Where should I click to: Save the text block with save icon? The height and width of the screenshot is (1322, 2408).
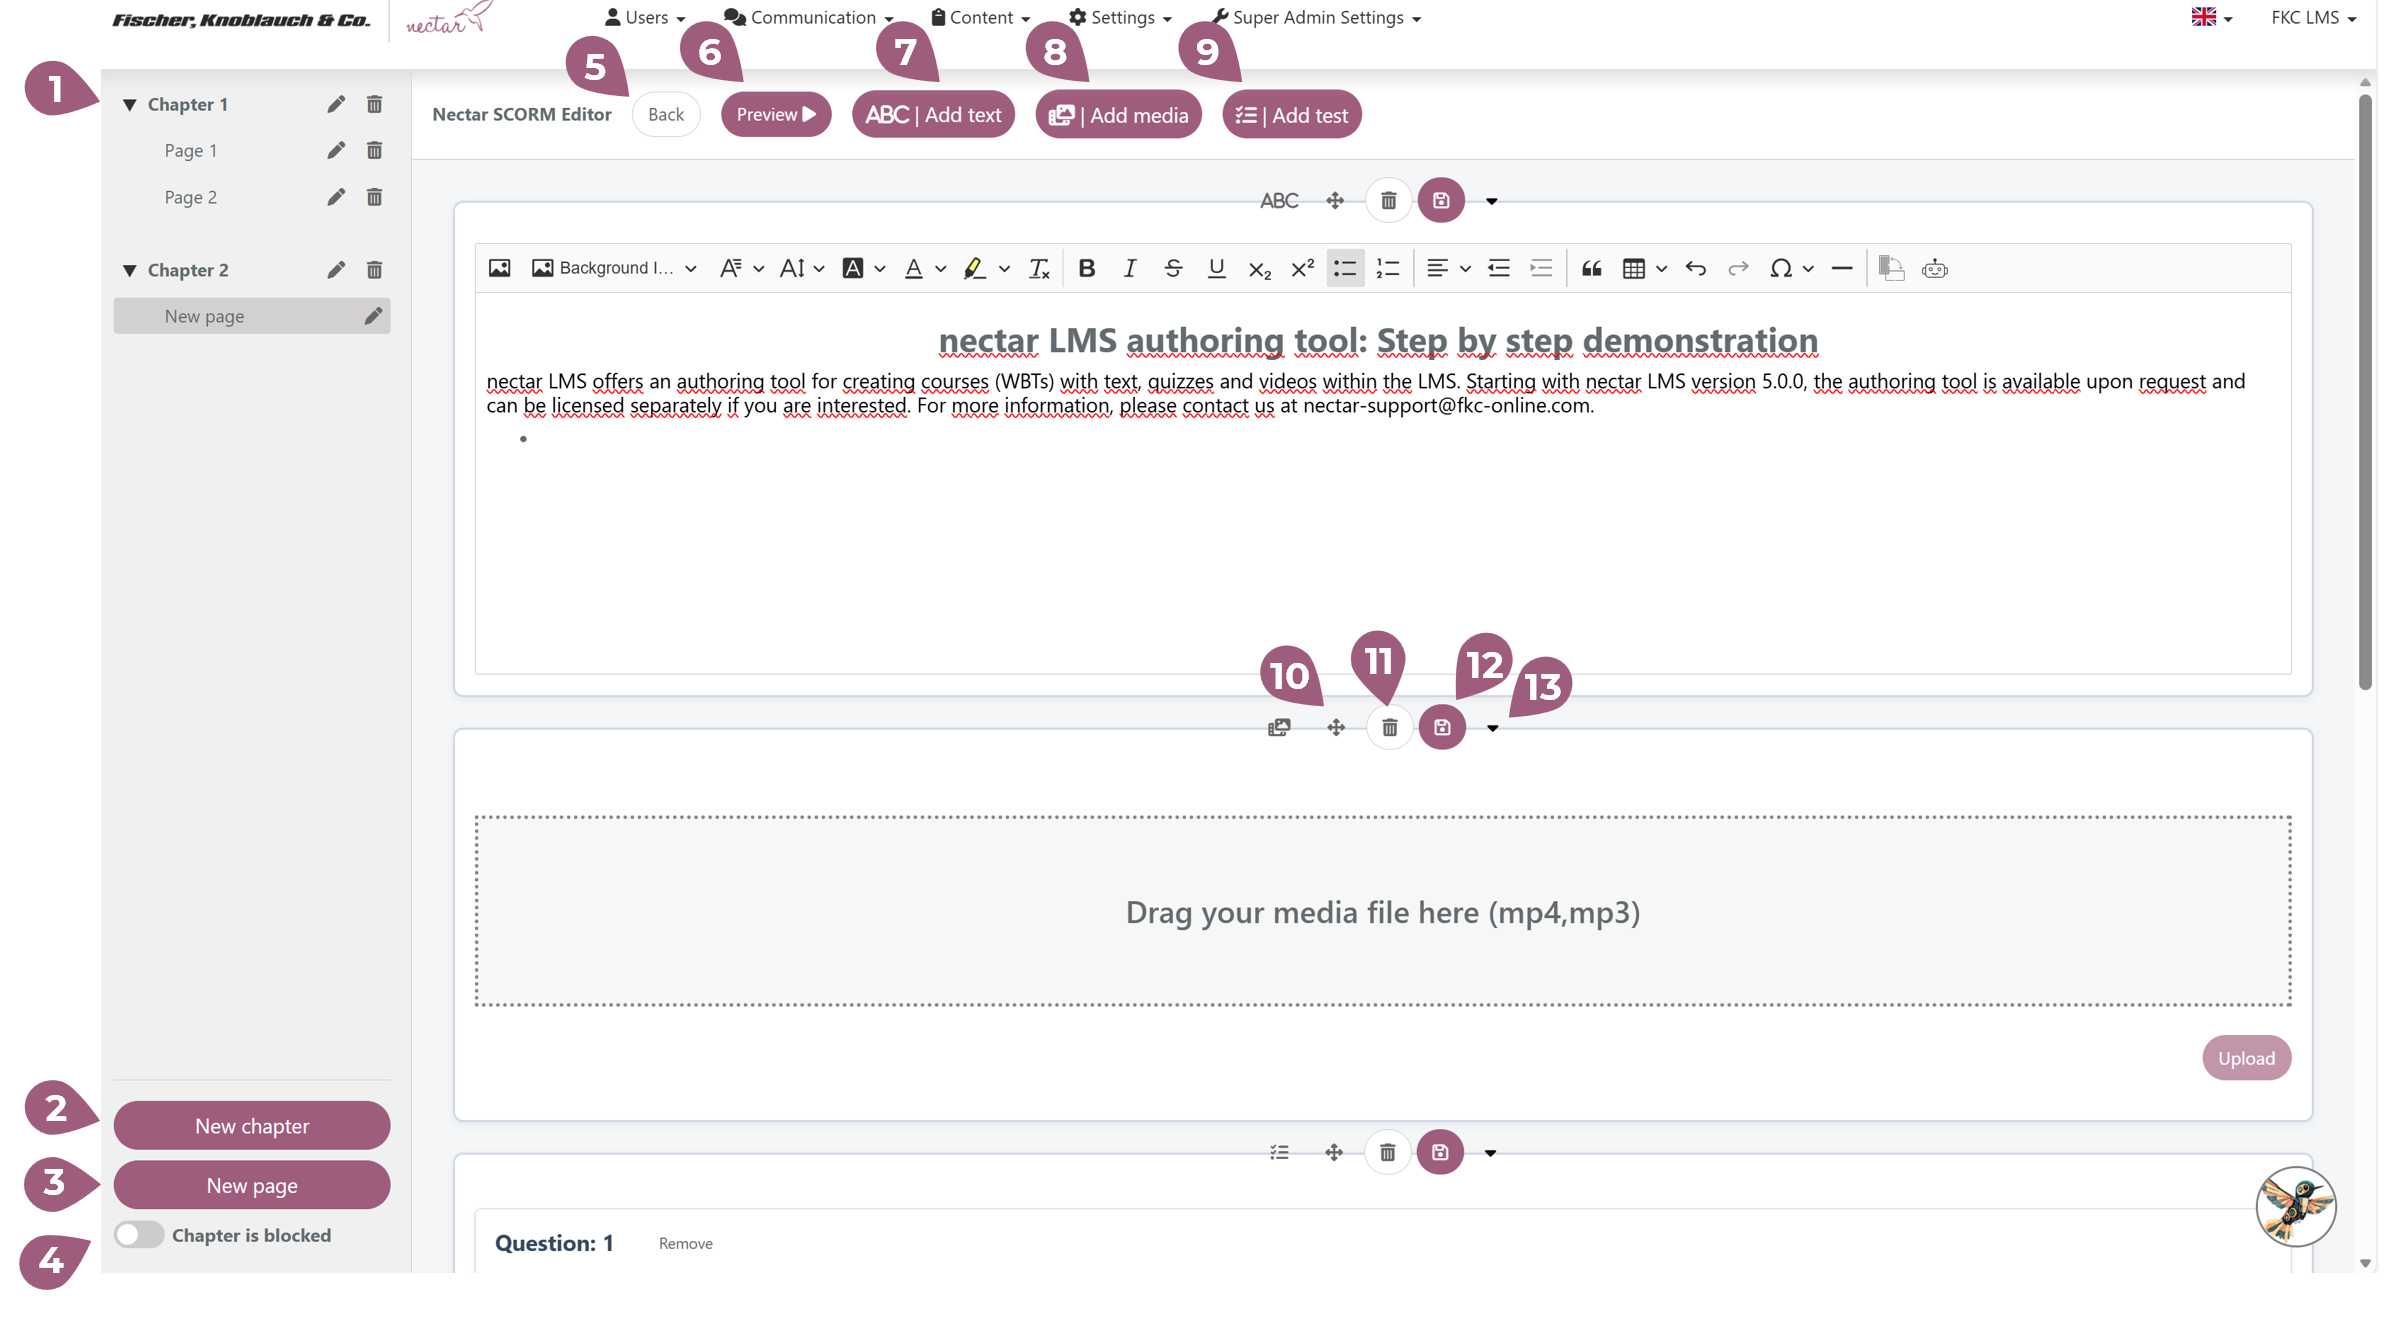[x=1441, y=200]
